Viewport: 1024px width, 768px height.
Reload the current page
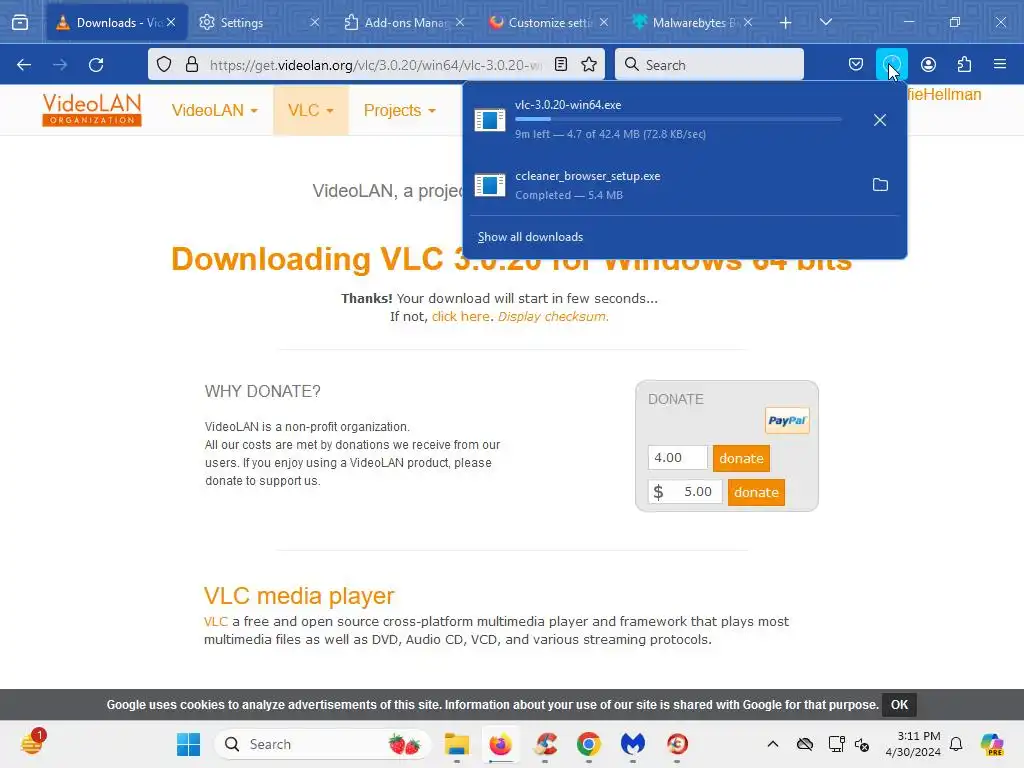(96, 65)
